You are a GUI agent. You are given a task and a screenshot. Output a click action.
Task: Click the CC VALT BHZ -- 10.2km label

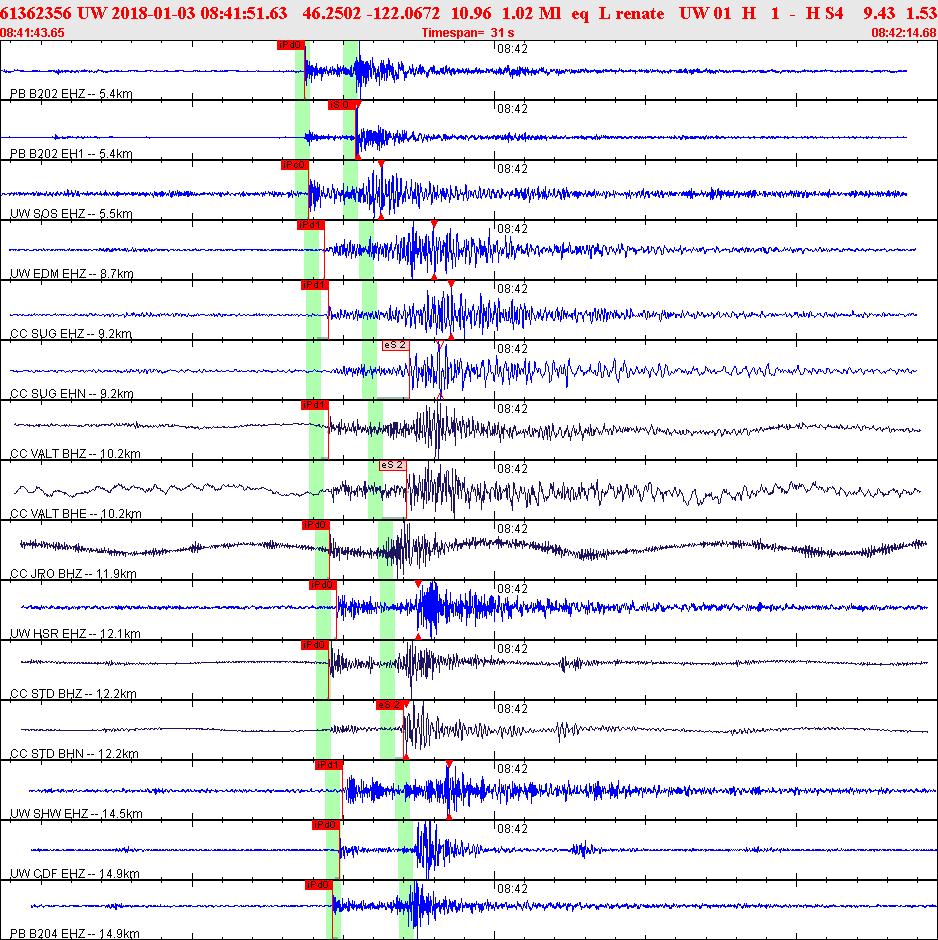(x=76, y=453)
